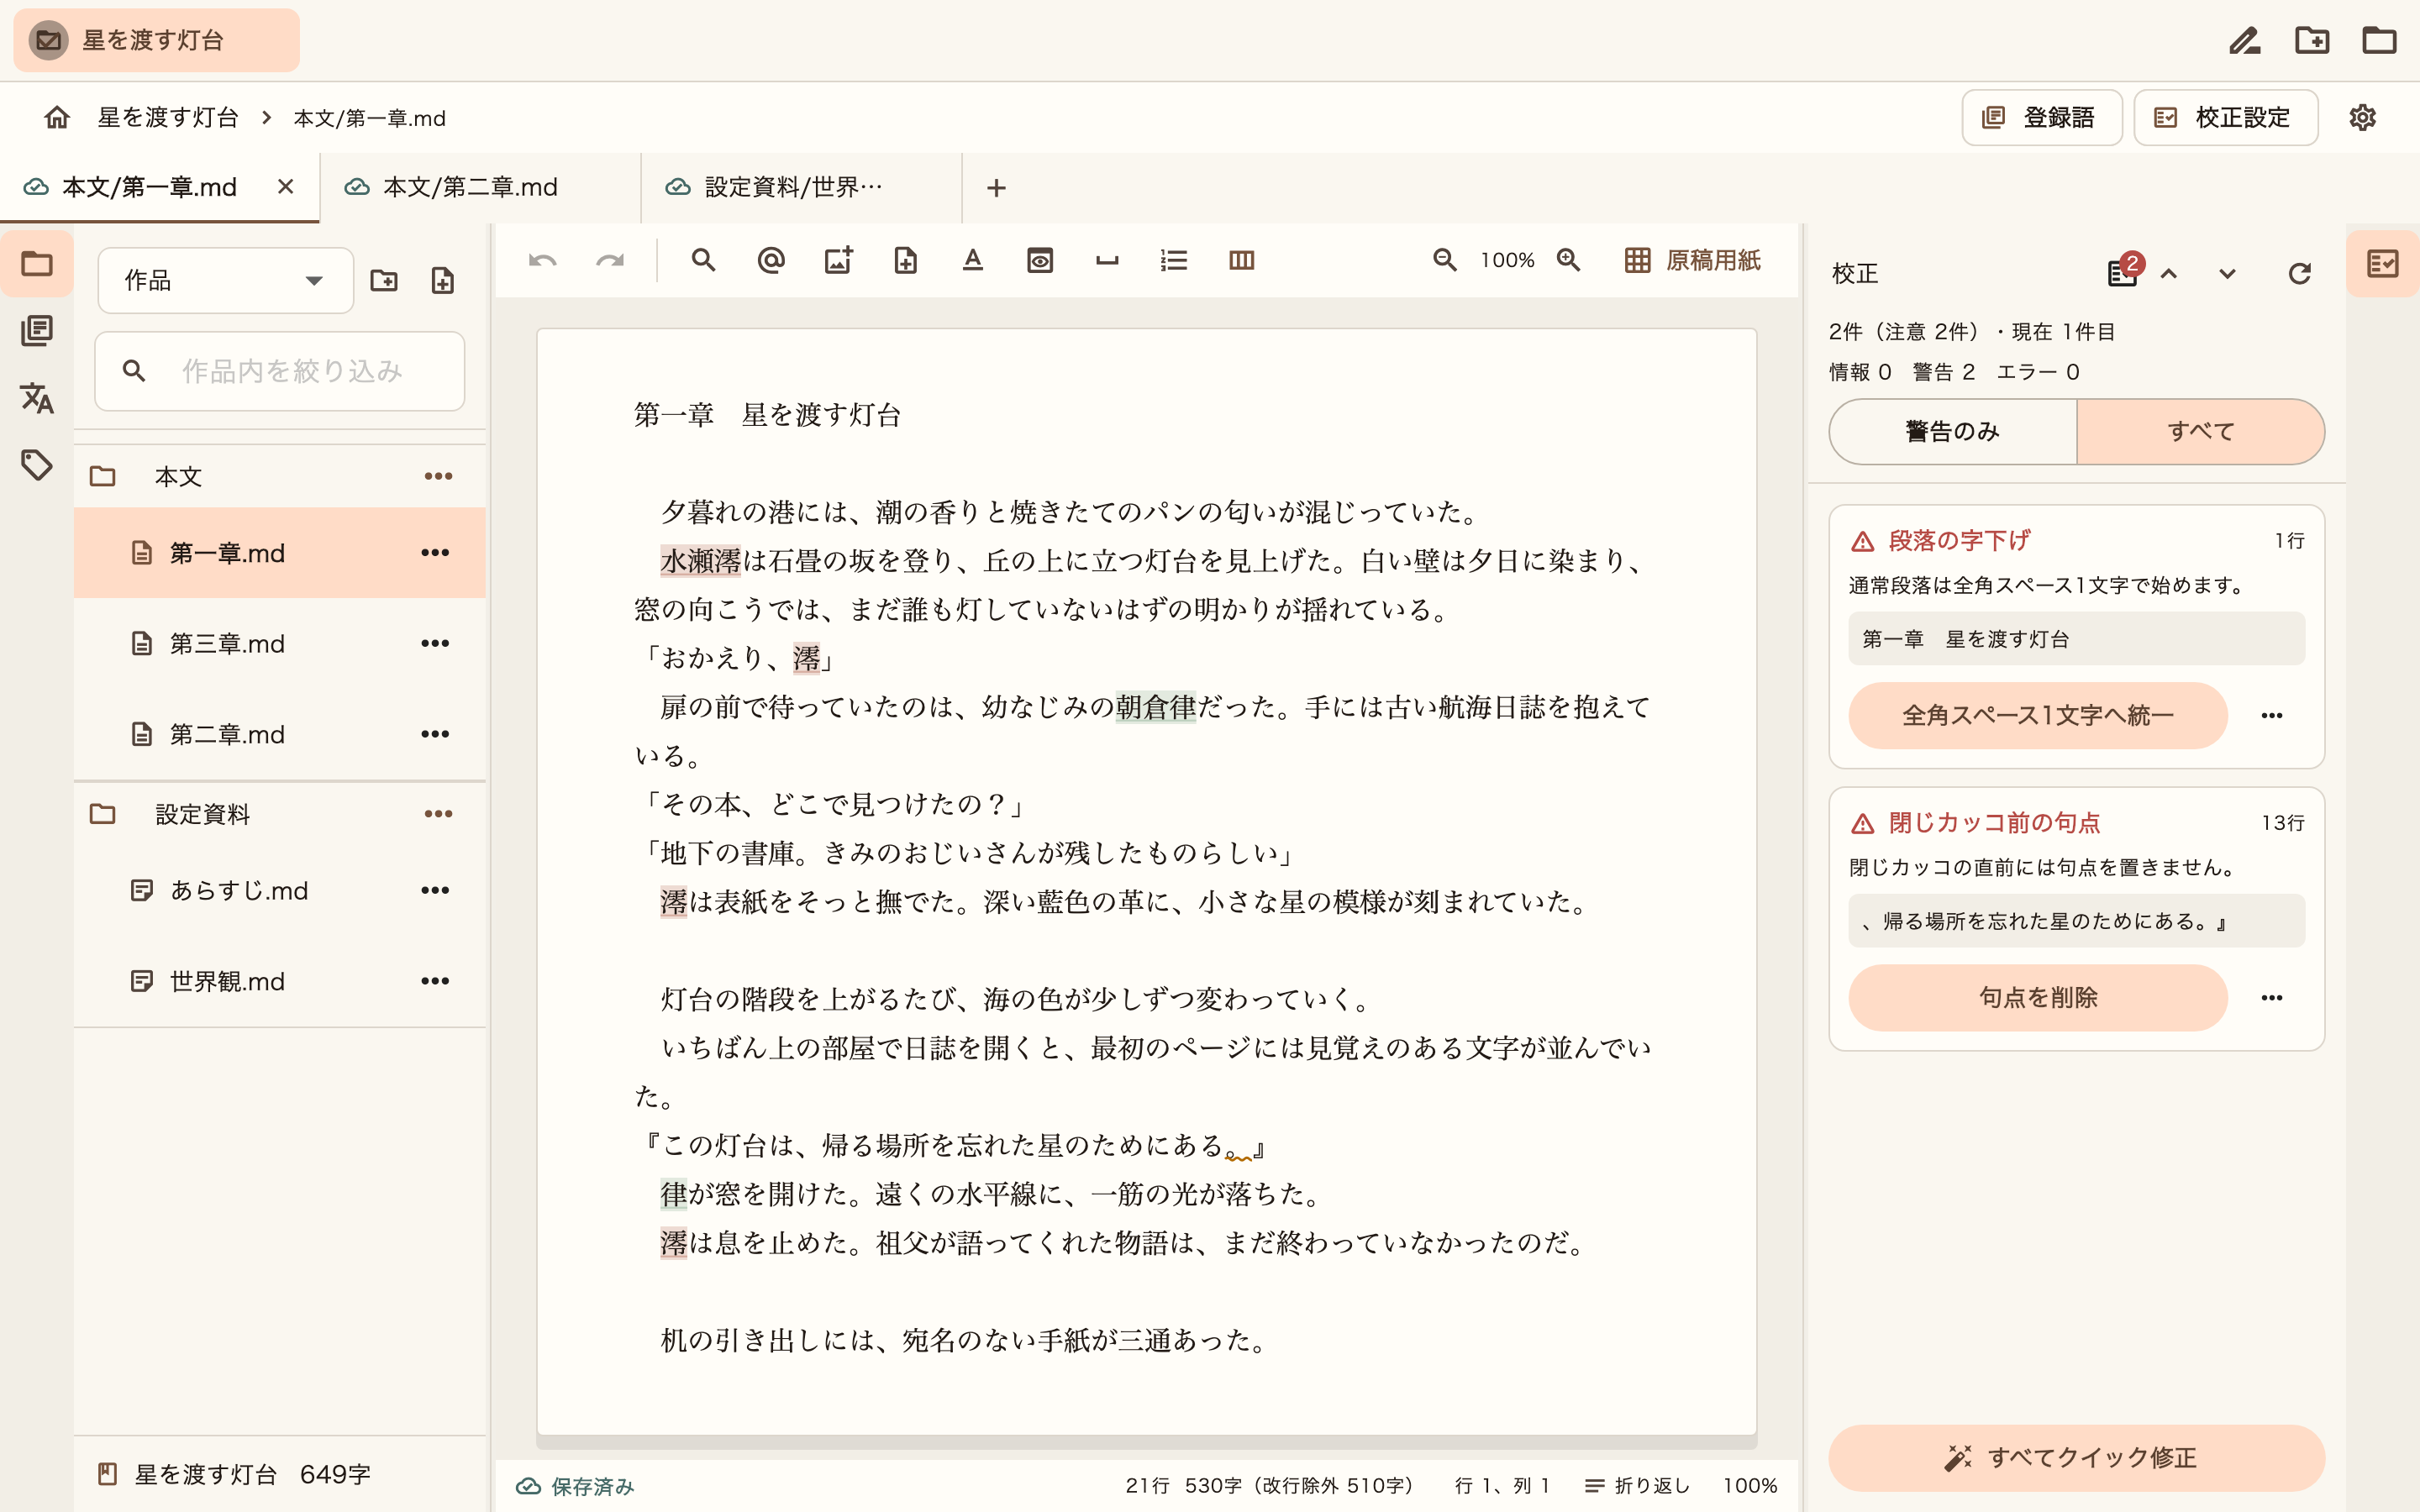The image size is (2420, 1512).
Task: Go to previous proofreading issue chevron
Action: point(2168,274)
